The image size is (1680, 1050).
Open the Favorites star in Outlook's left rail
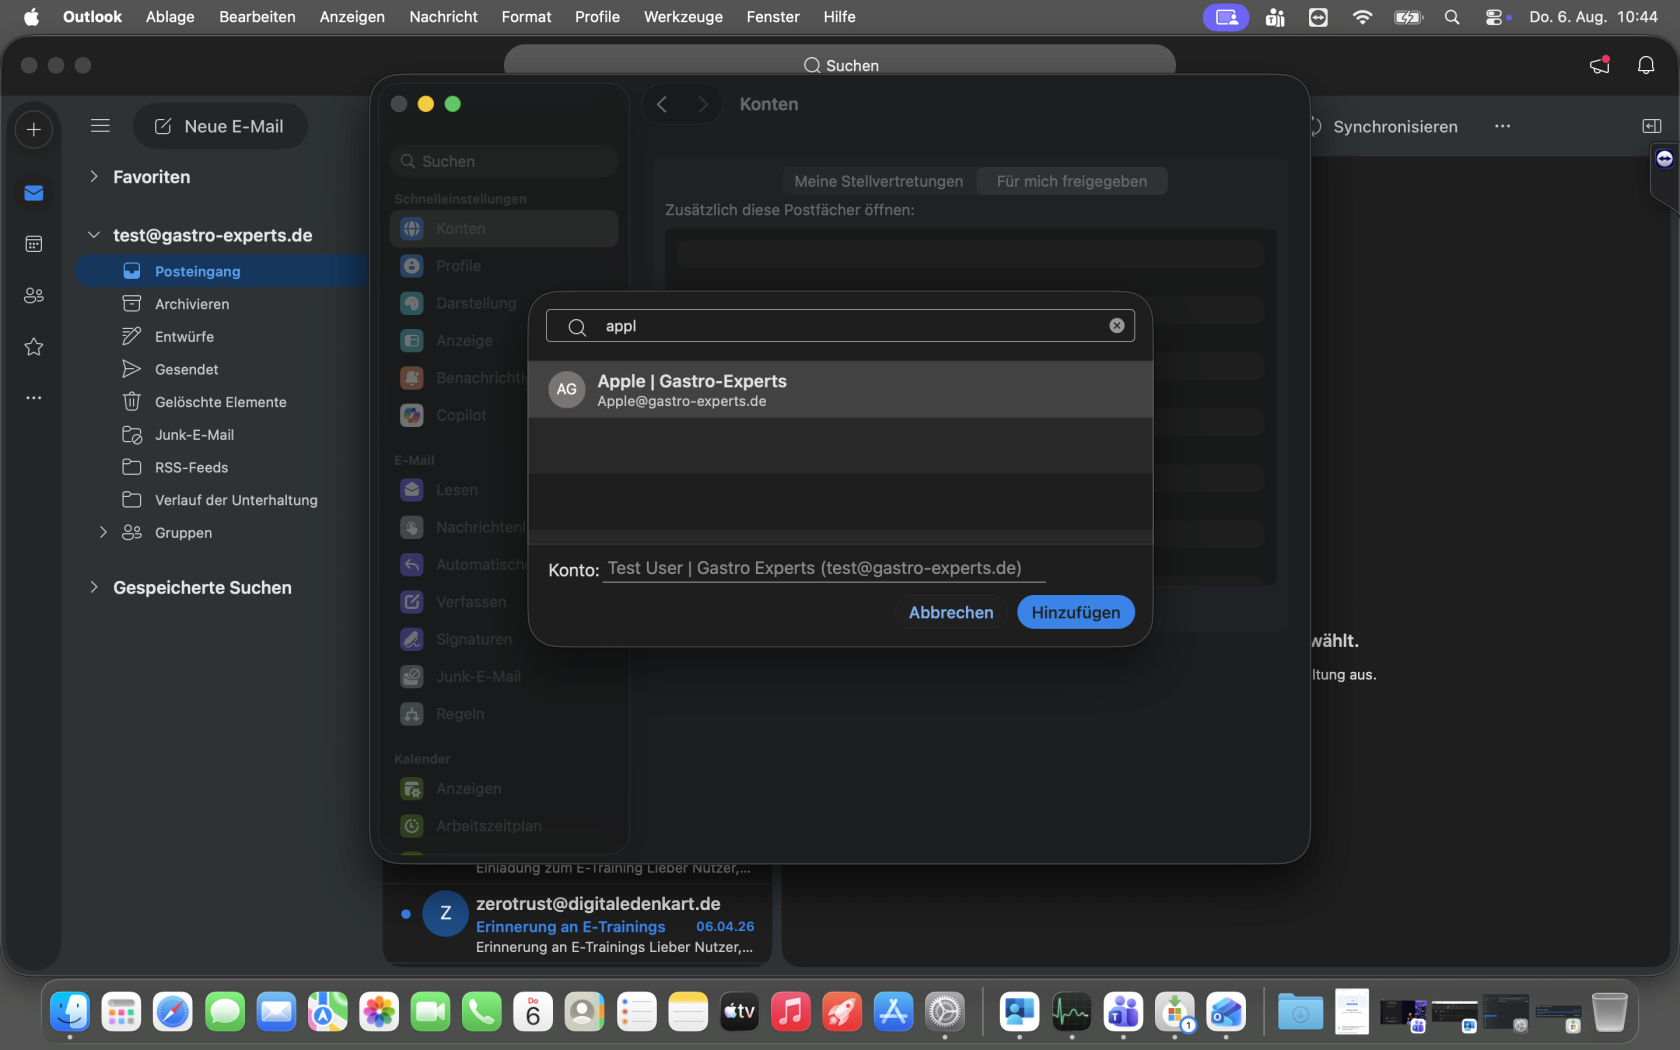pyautogui.click(x=34, y=347)
